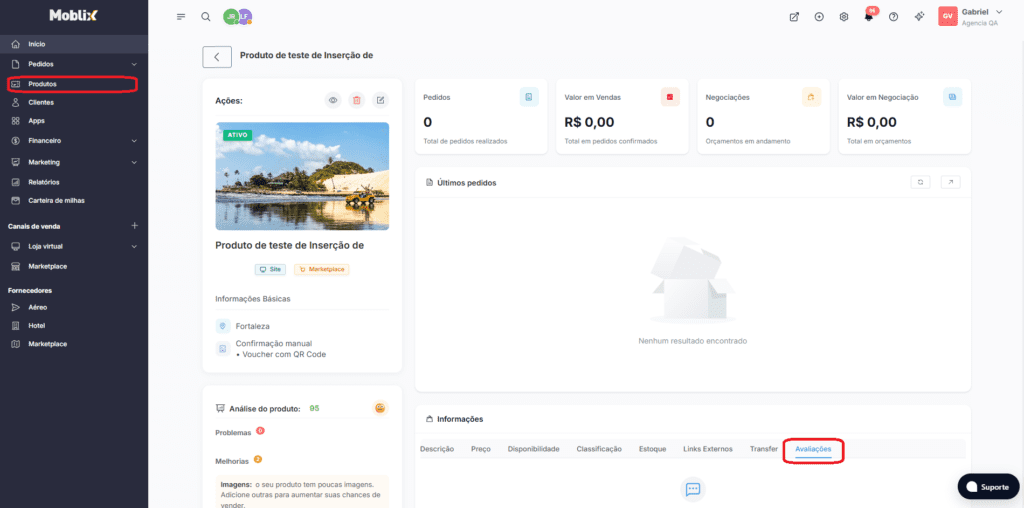Refresh the Últimos pedidos list

(921, 182)
